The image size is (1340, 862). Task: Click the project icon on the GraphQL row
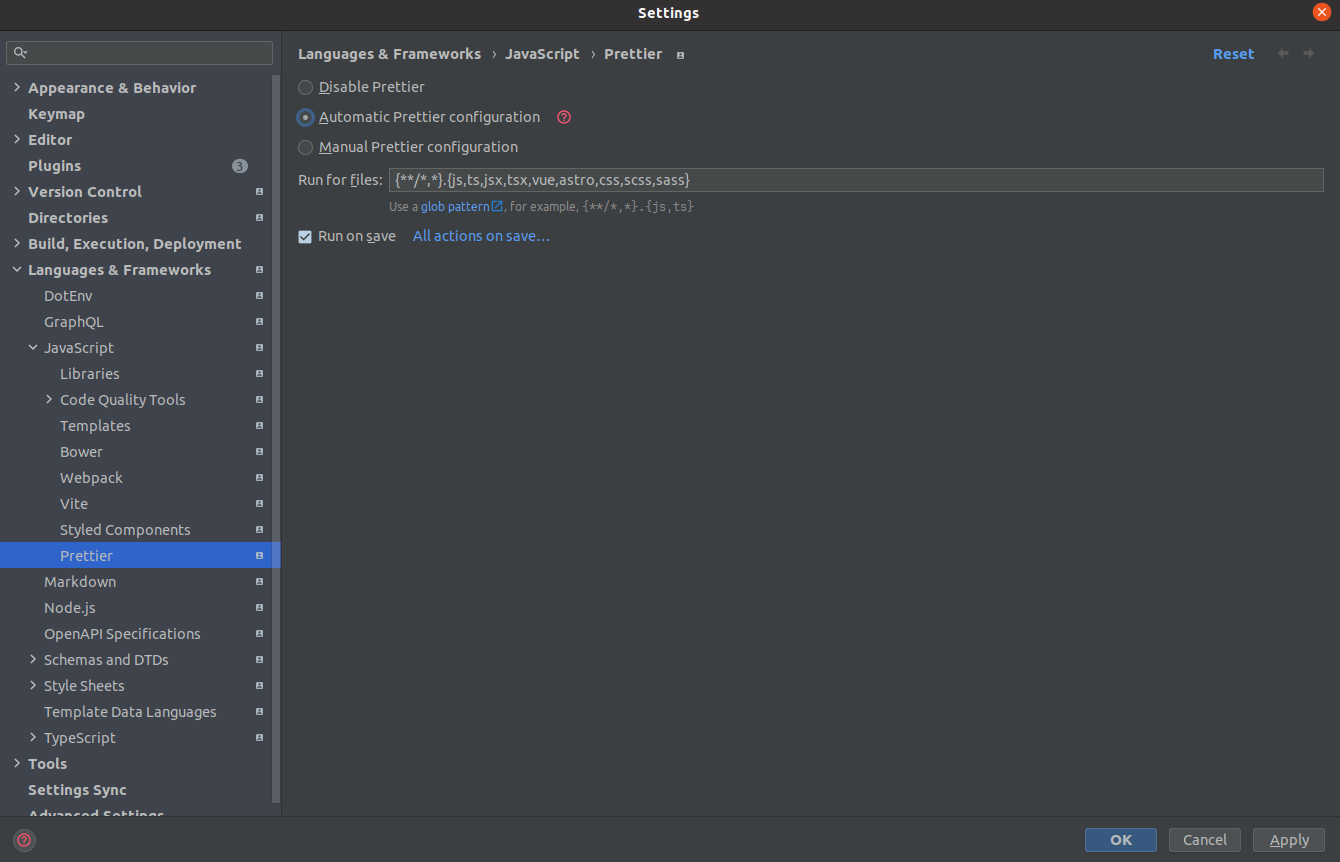(259, 322)
